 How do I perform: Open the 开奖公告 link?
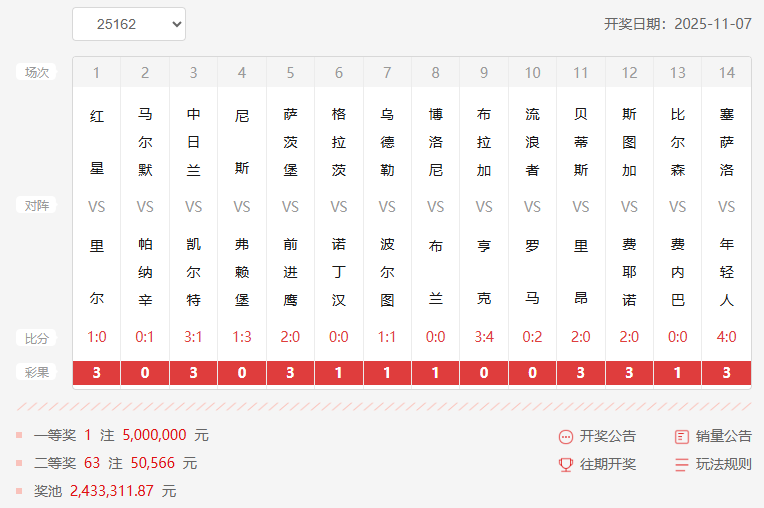click(608, 436)
